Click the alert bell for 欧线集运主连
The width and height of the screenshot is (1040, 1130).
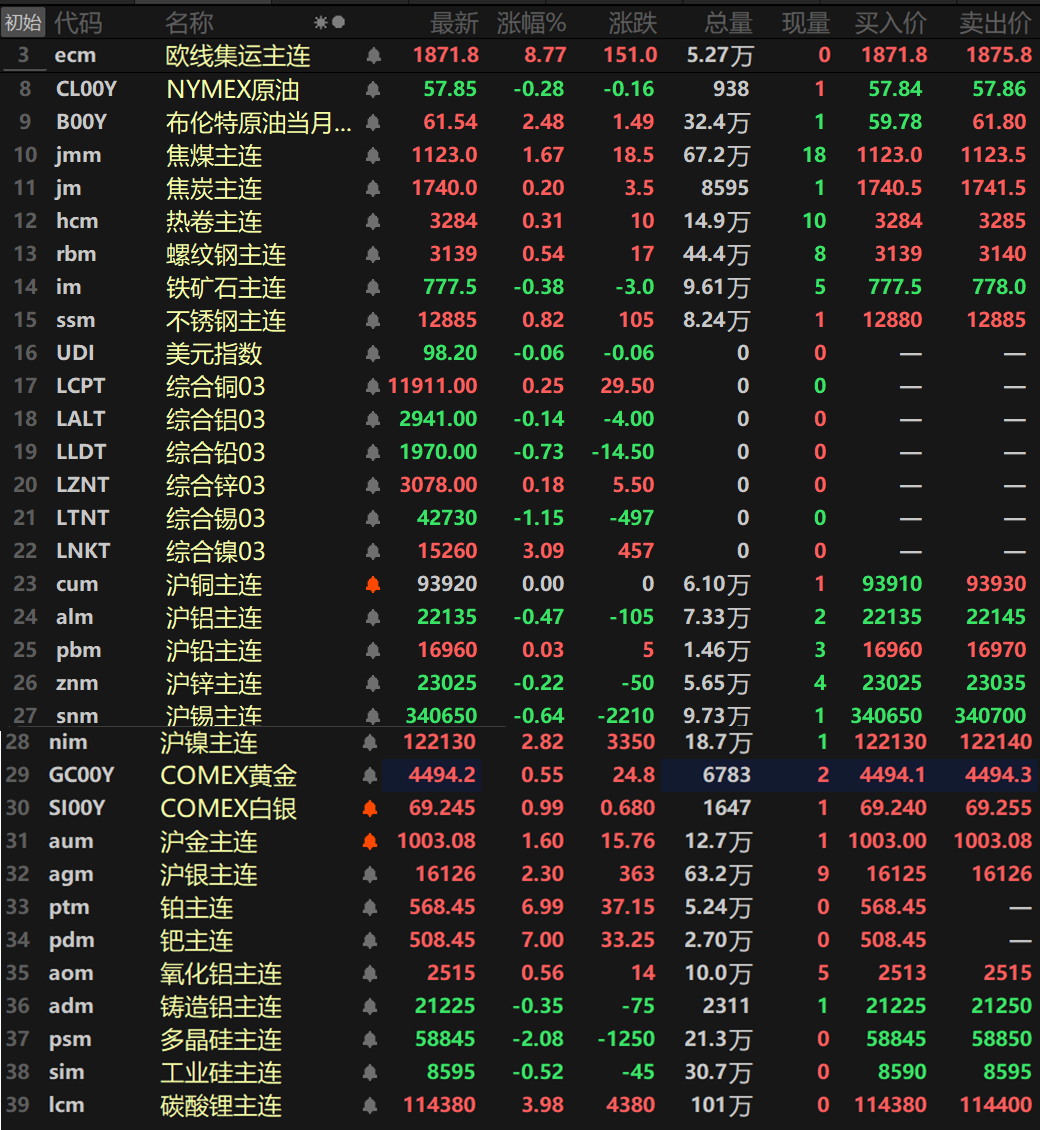tap(373, 56)
